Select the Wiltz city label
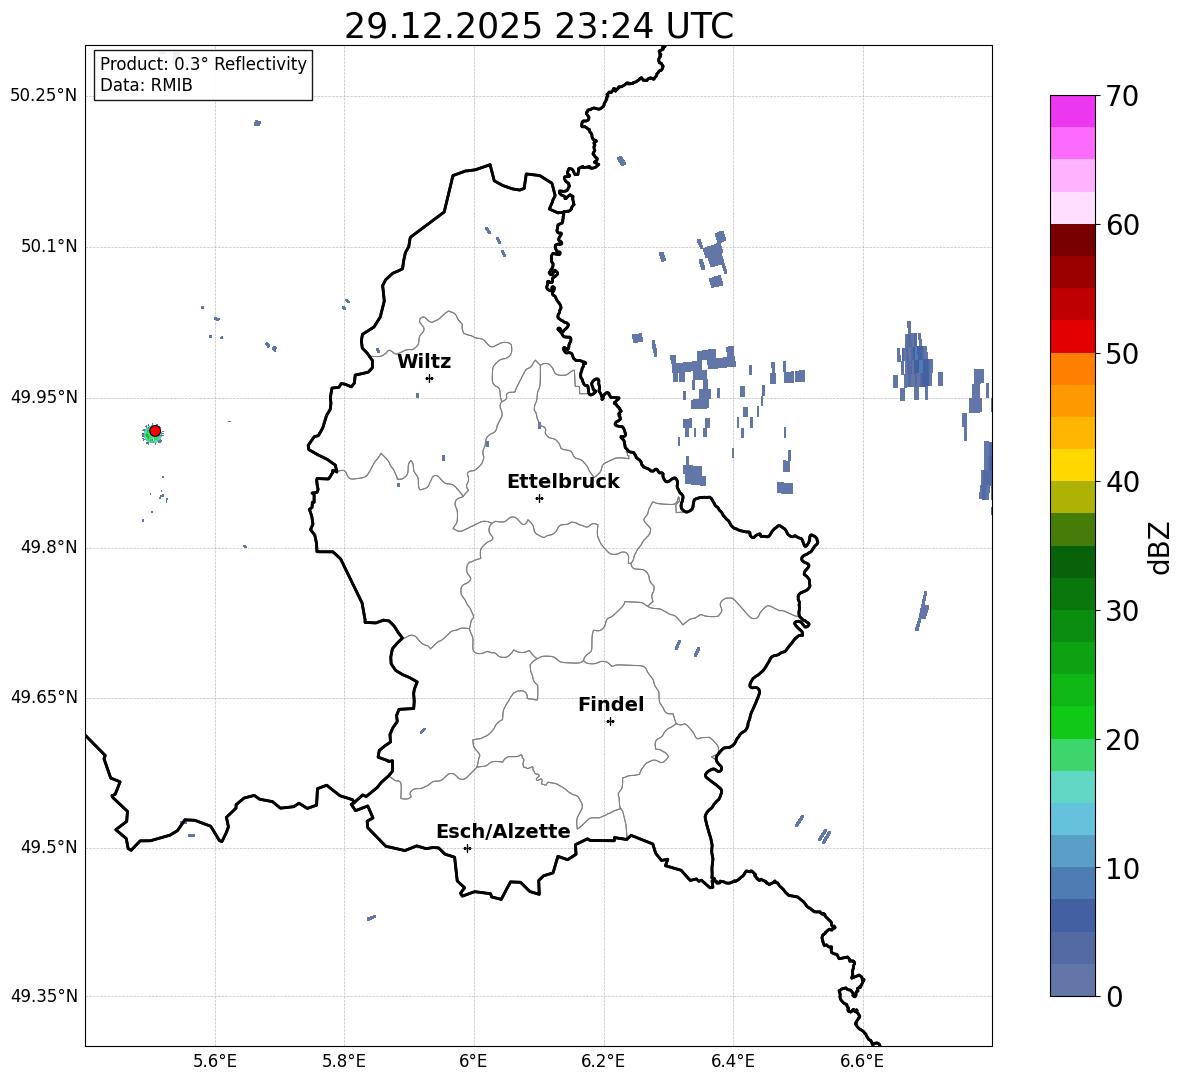 pyautogui.click(x=424, y=362)
